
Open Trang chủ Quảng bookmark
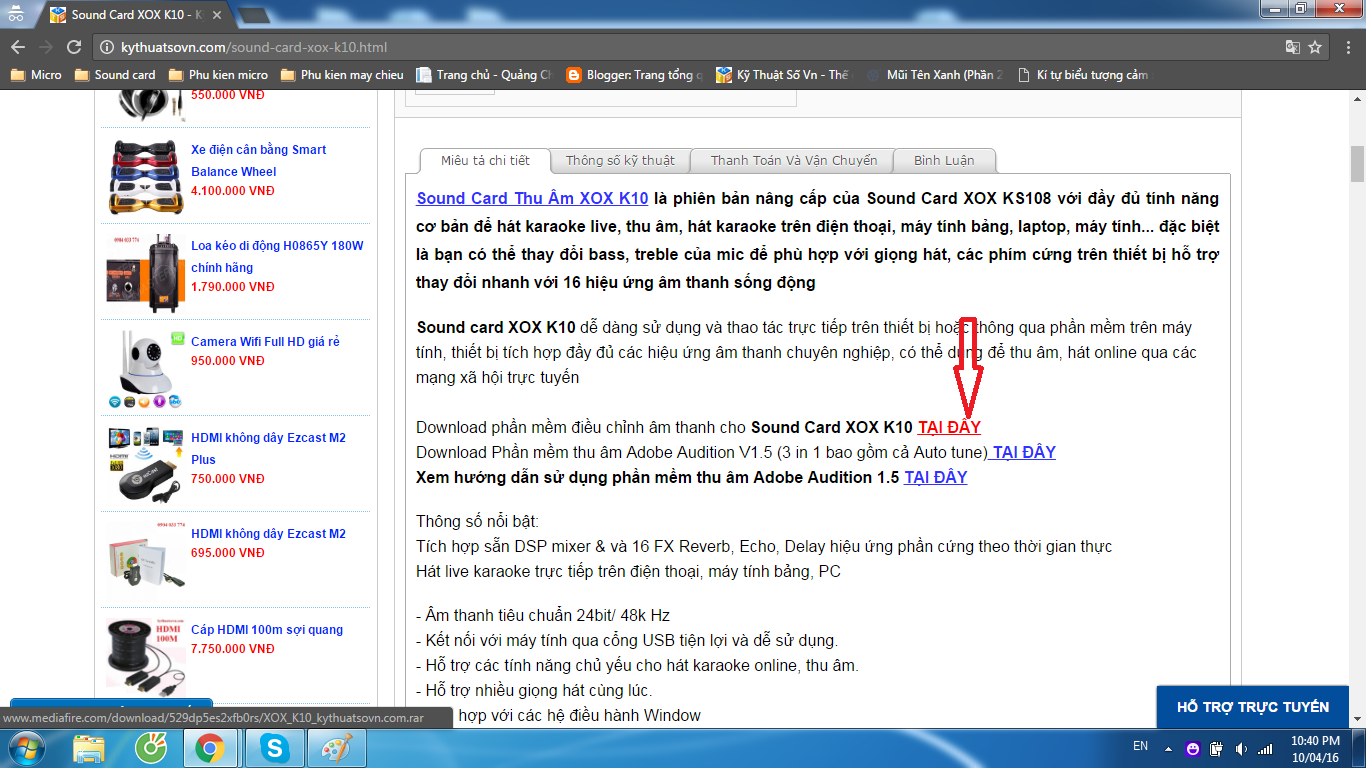[x=484, y=75]
